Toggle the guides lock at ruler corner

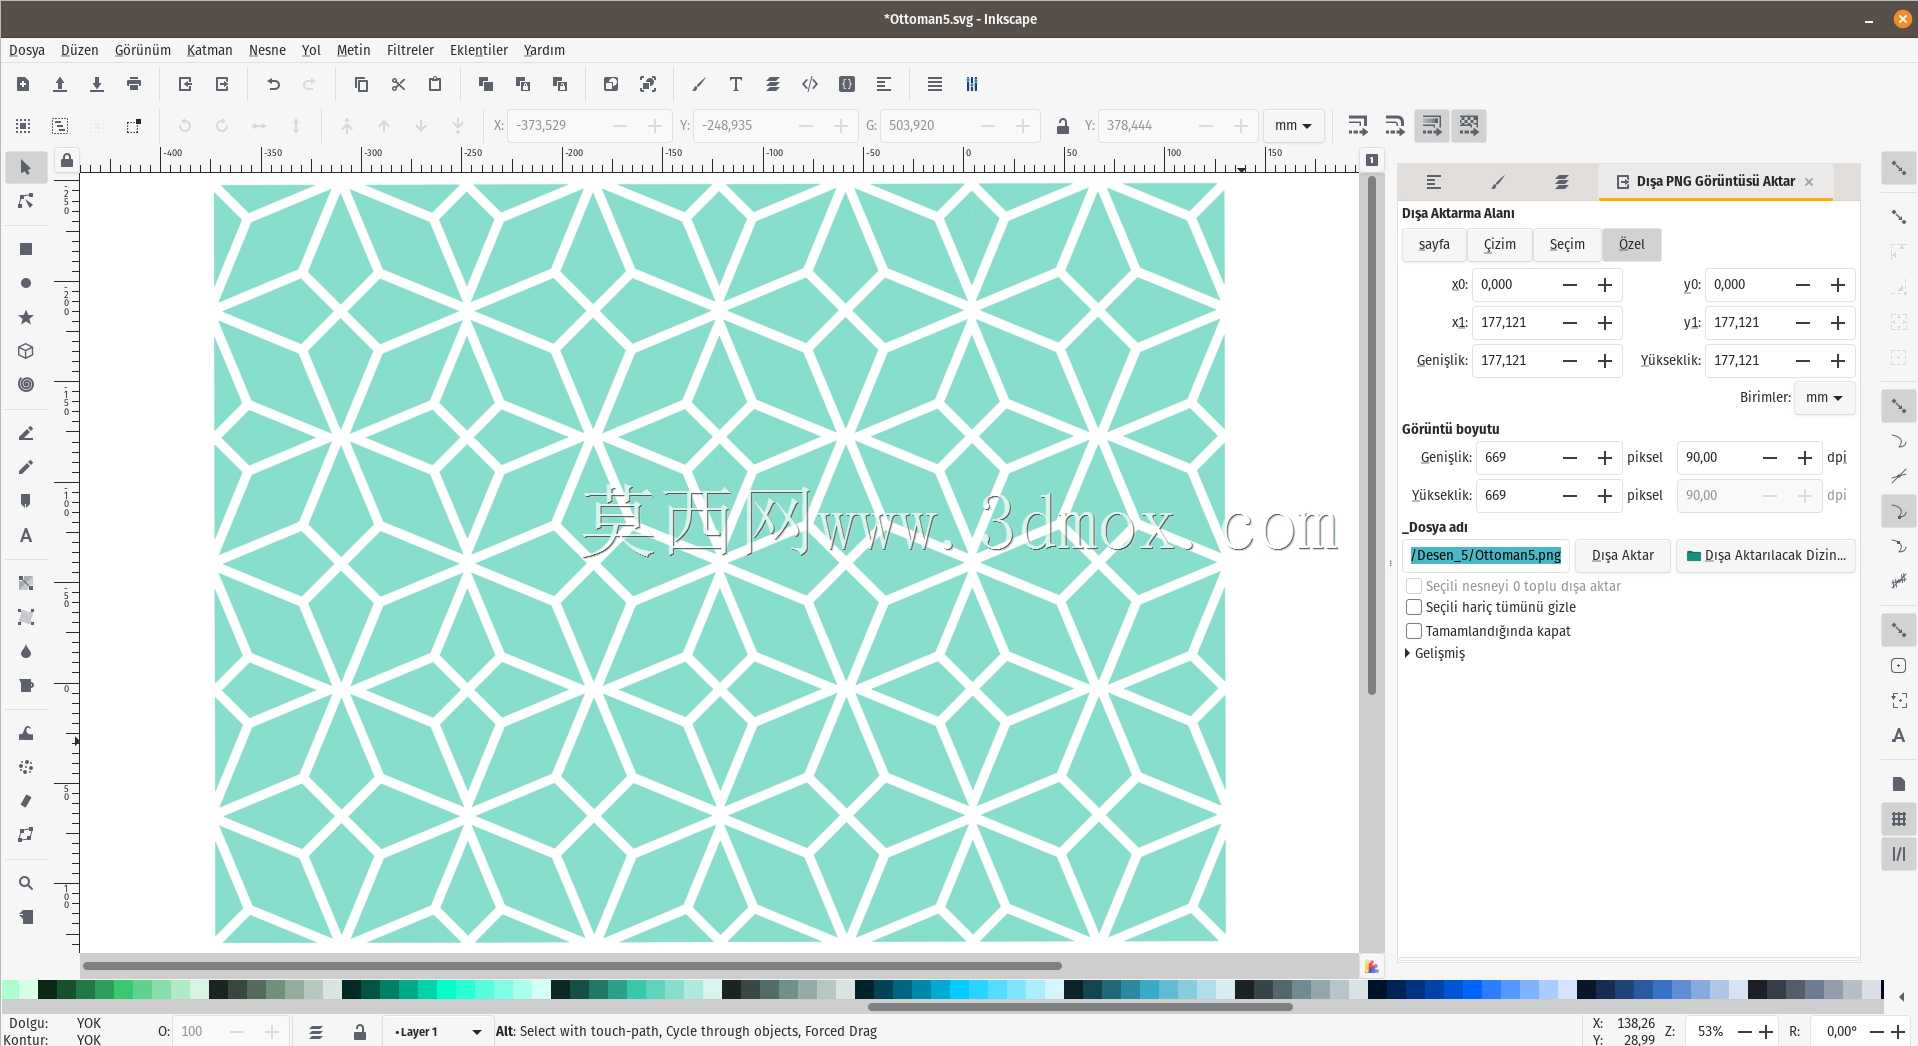click(66, 160)
